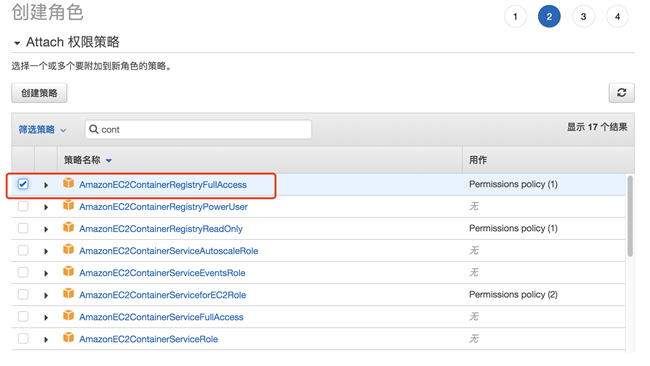The image size is (650, 366).
Task: Expand AmazonEC2ContainerServiceRole row details
Action: [46, 339]
